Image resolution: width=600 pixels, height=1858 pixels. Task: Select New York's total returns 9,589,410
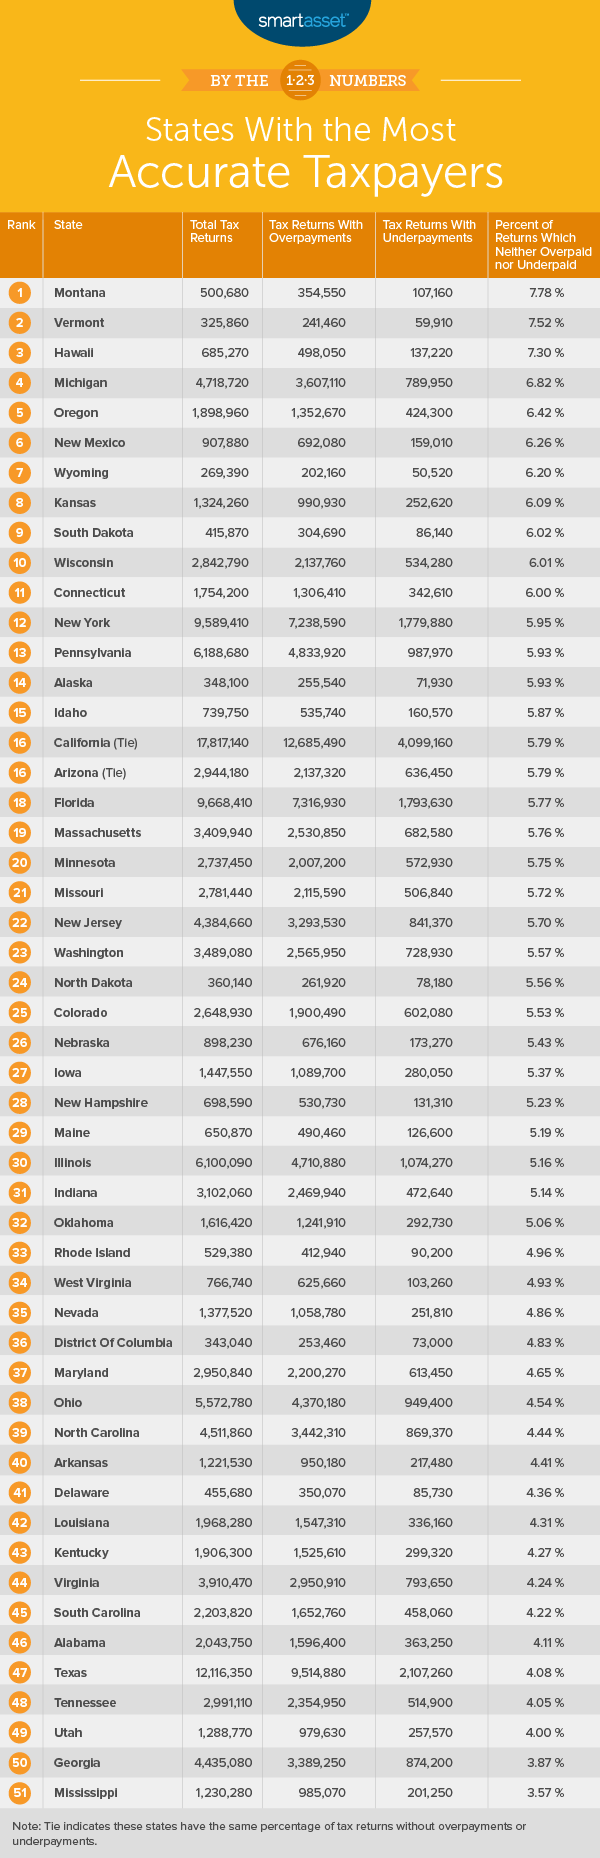(x=221, y=623)
